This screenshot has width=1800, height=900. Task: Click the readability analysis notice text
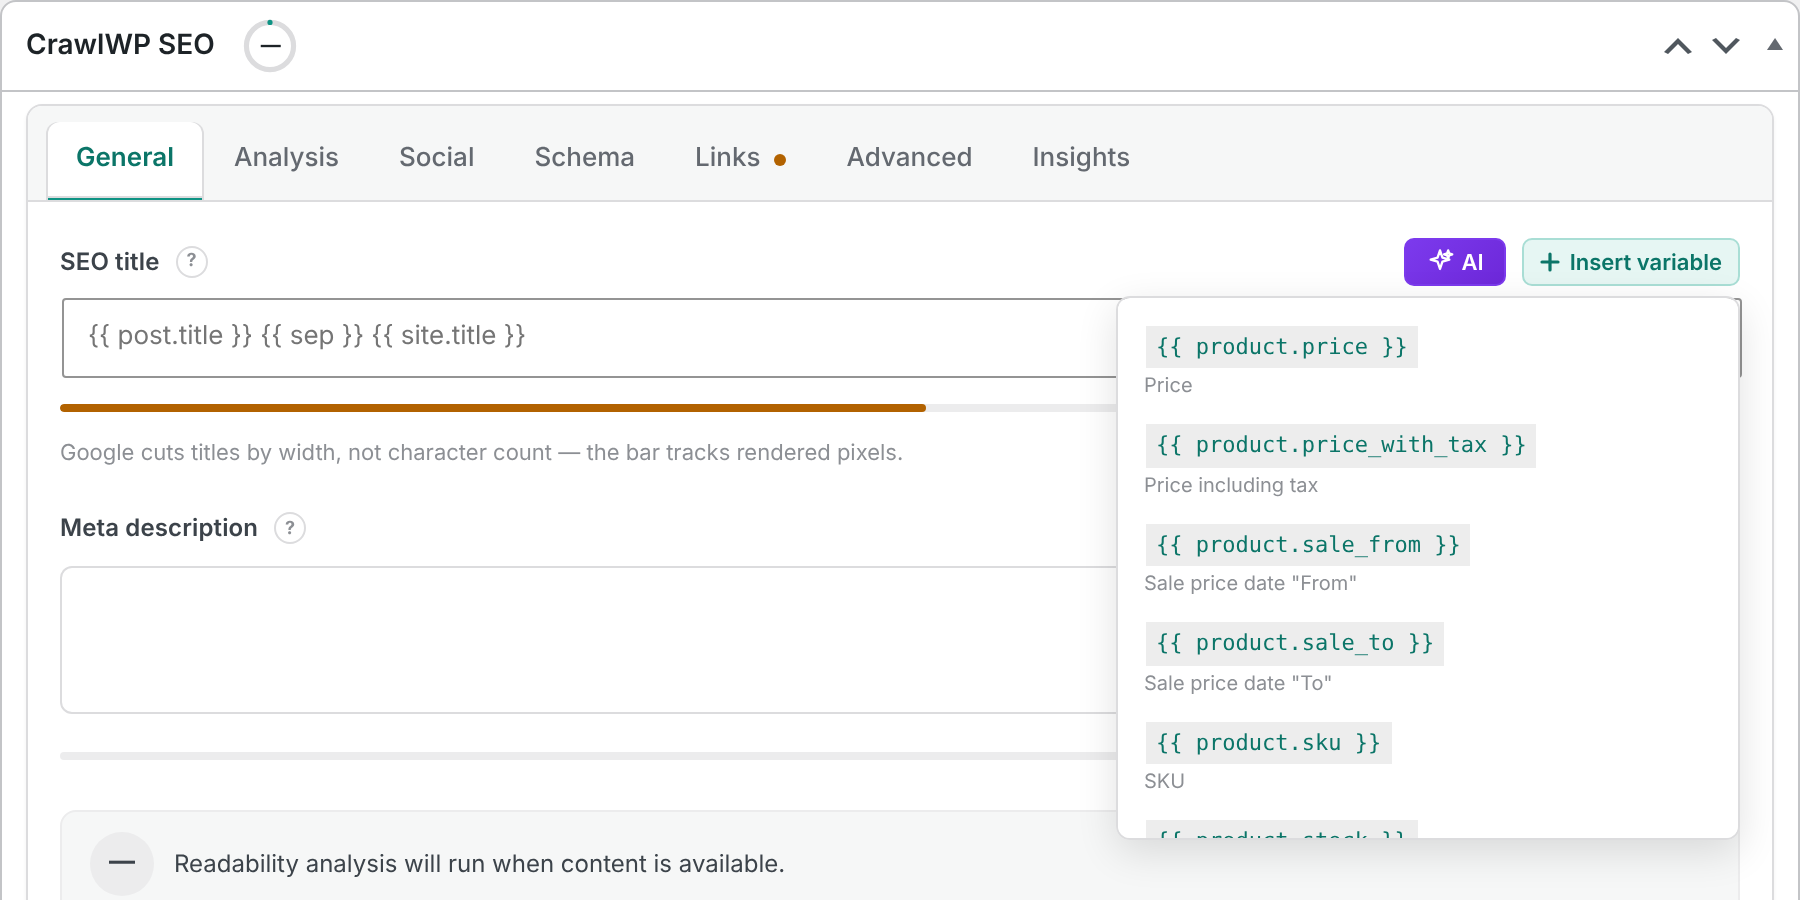(479, 864)
